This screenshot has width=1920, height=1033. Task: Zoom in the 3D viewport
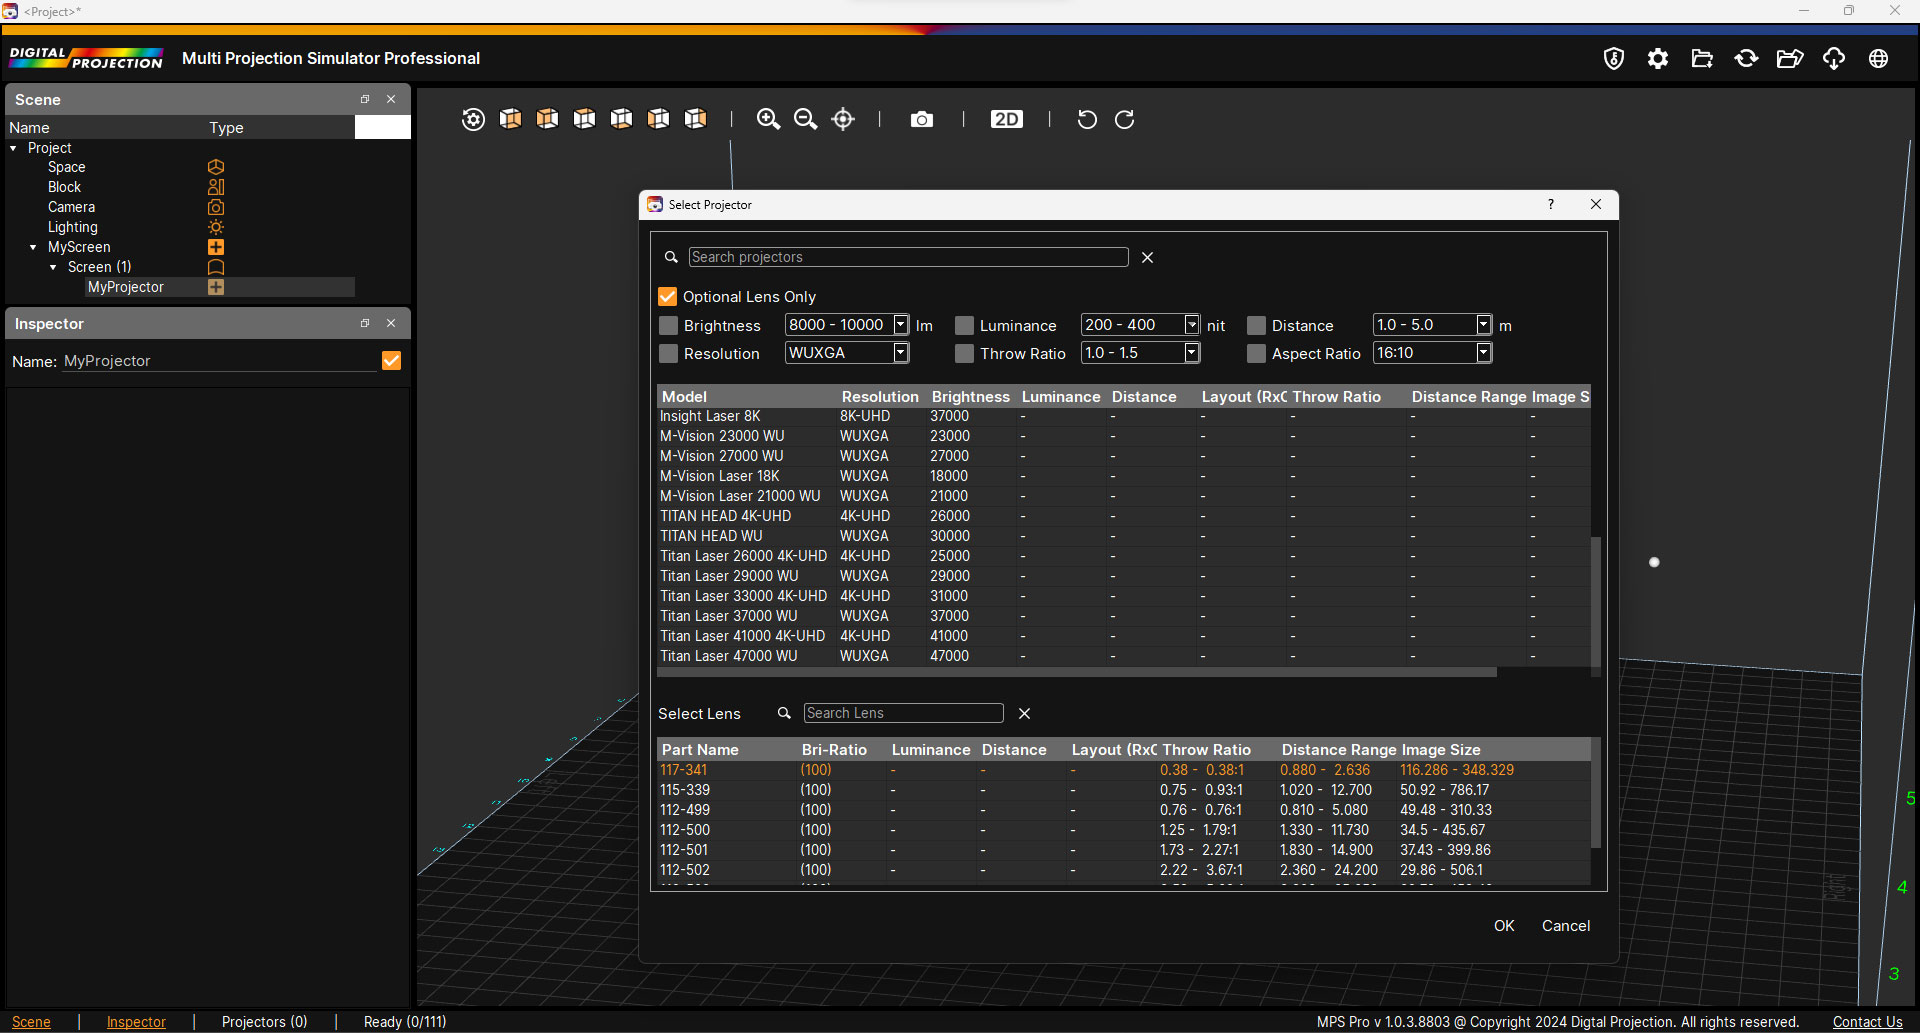pyautogui.click(x=768, y=119)
